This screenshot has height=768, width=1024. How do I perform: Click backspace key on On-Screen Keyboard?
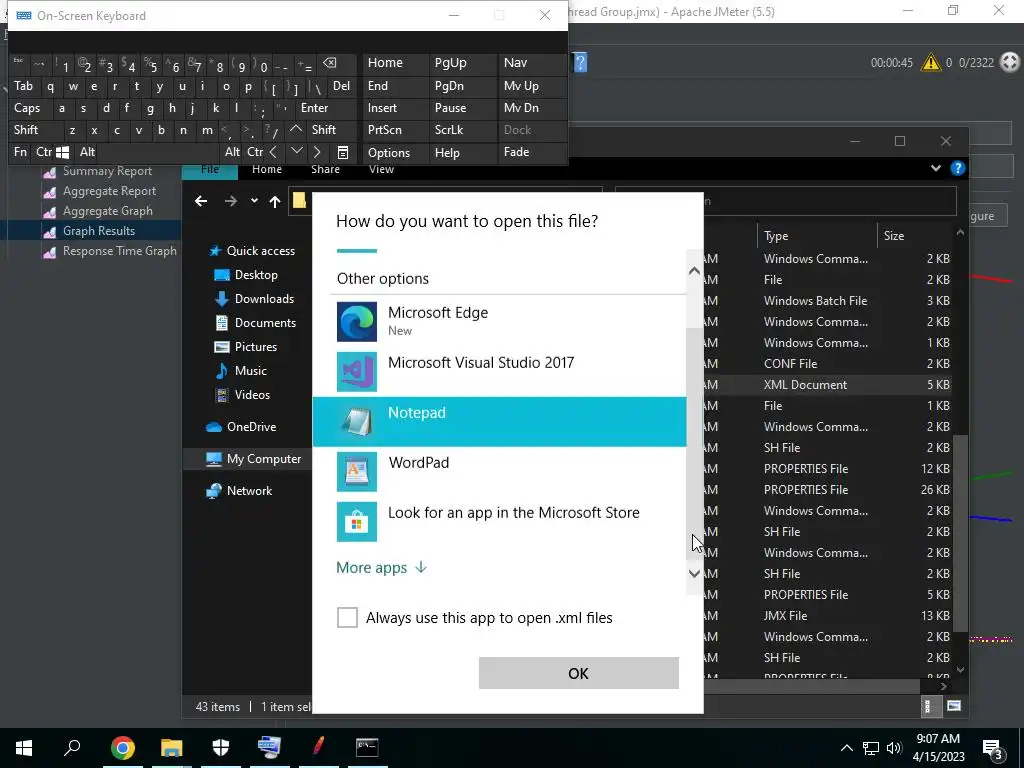tap(330, 63)
